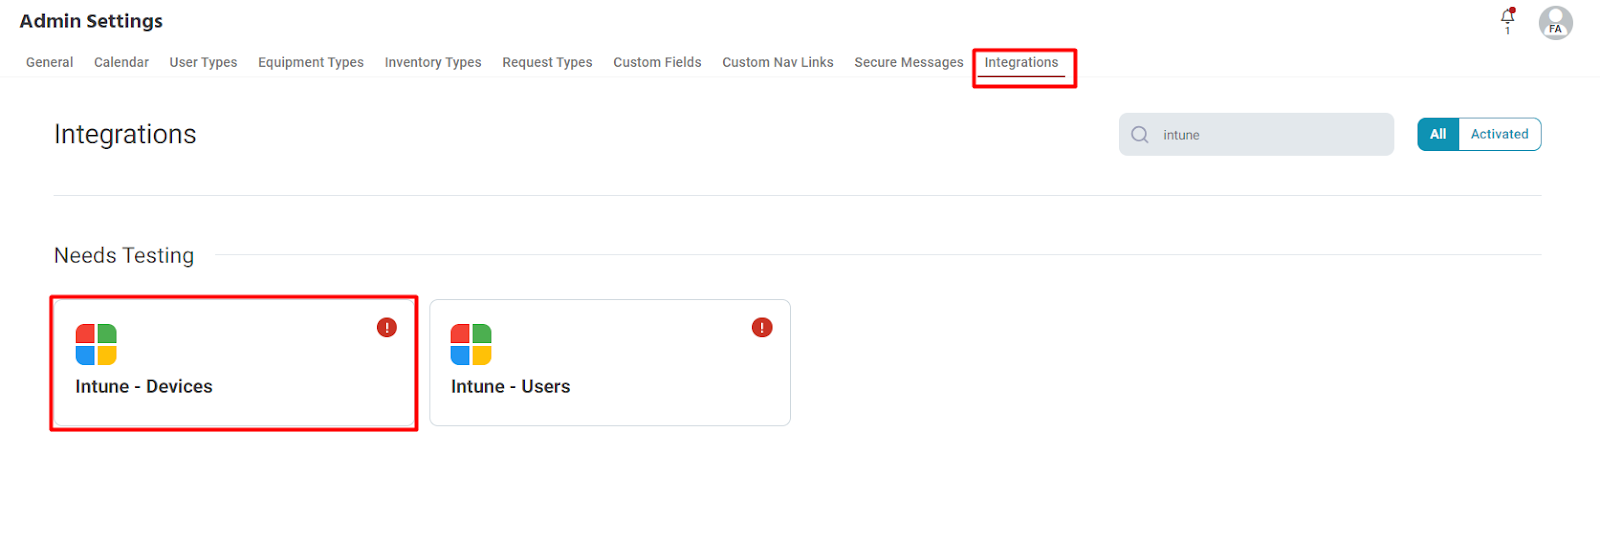
Task: Open the Custom Nav Links tab
Action: pos(778,62)
